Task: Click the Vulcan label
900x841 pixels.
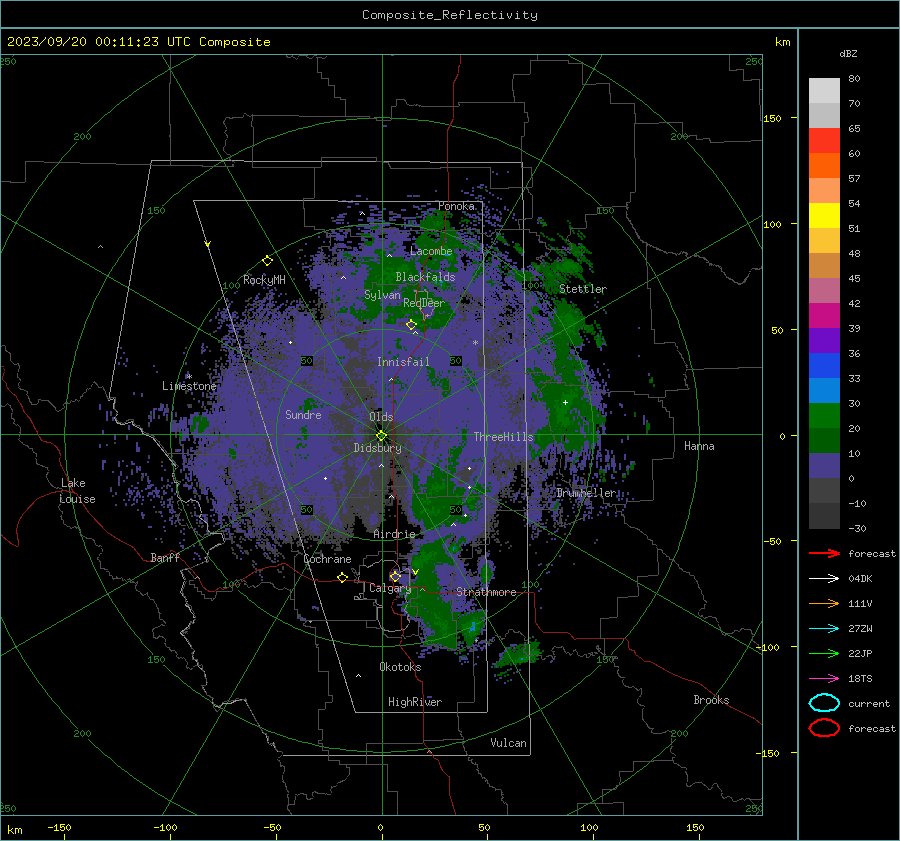Action: coord(508,743)
